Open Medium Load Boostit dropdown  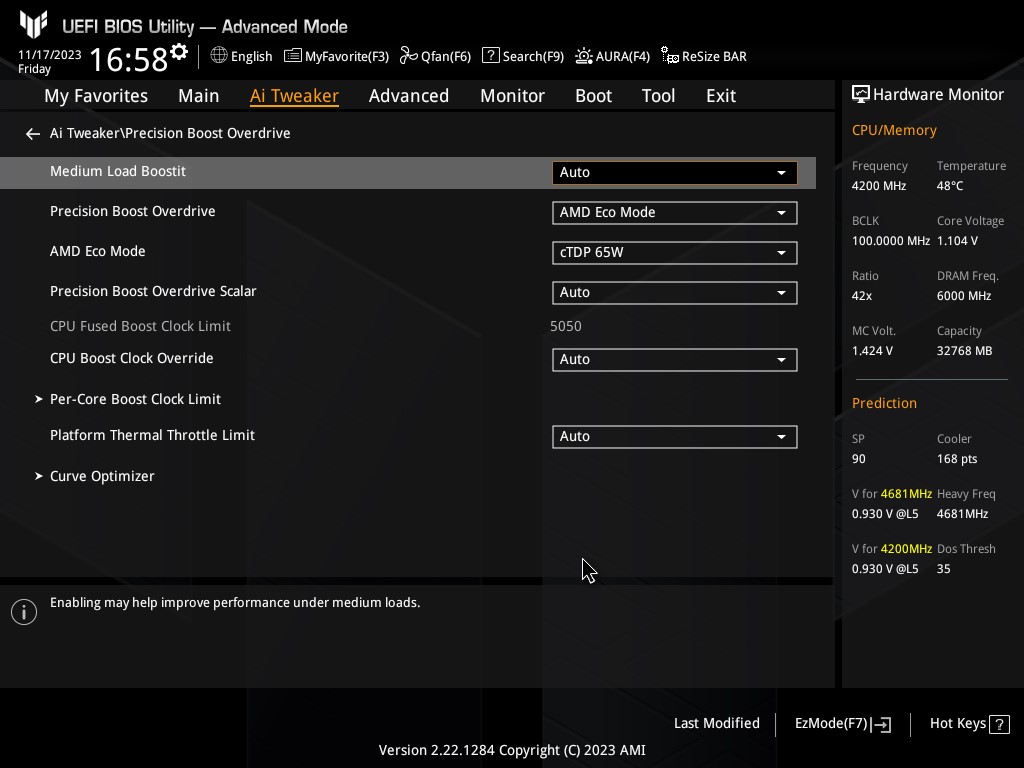[675, 172]
